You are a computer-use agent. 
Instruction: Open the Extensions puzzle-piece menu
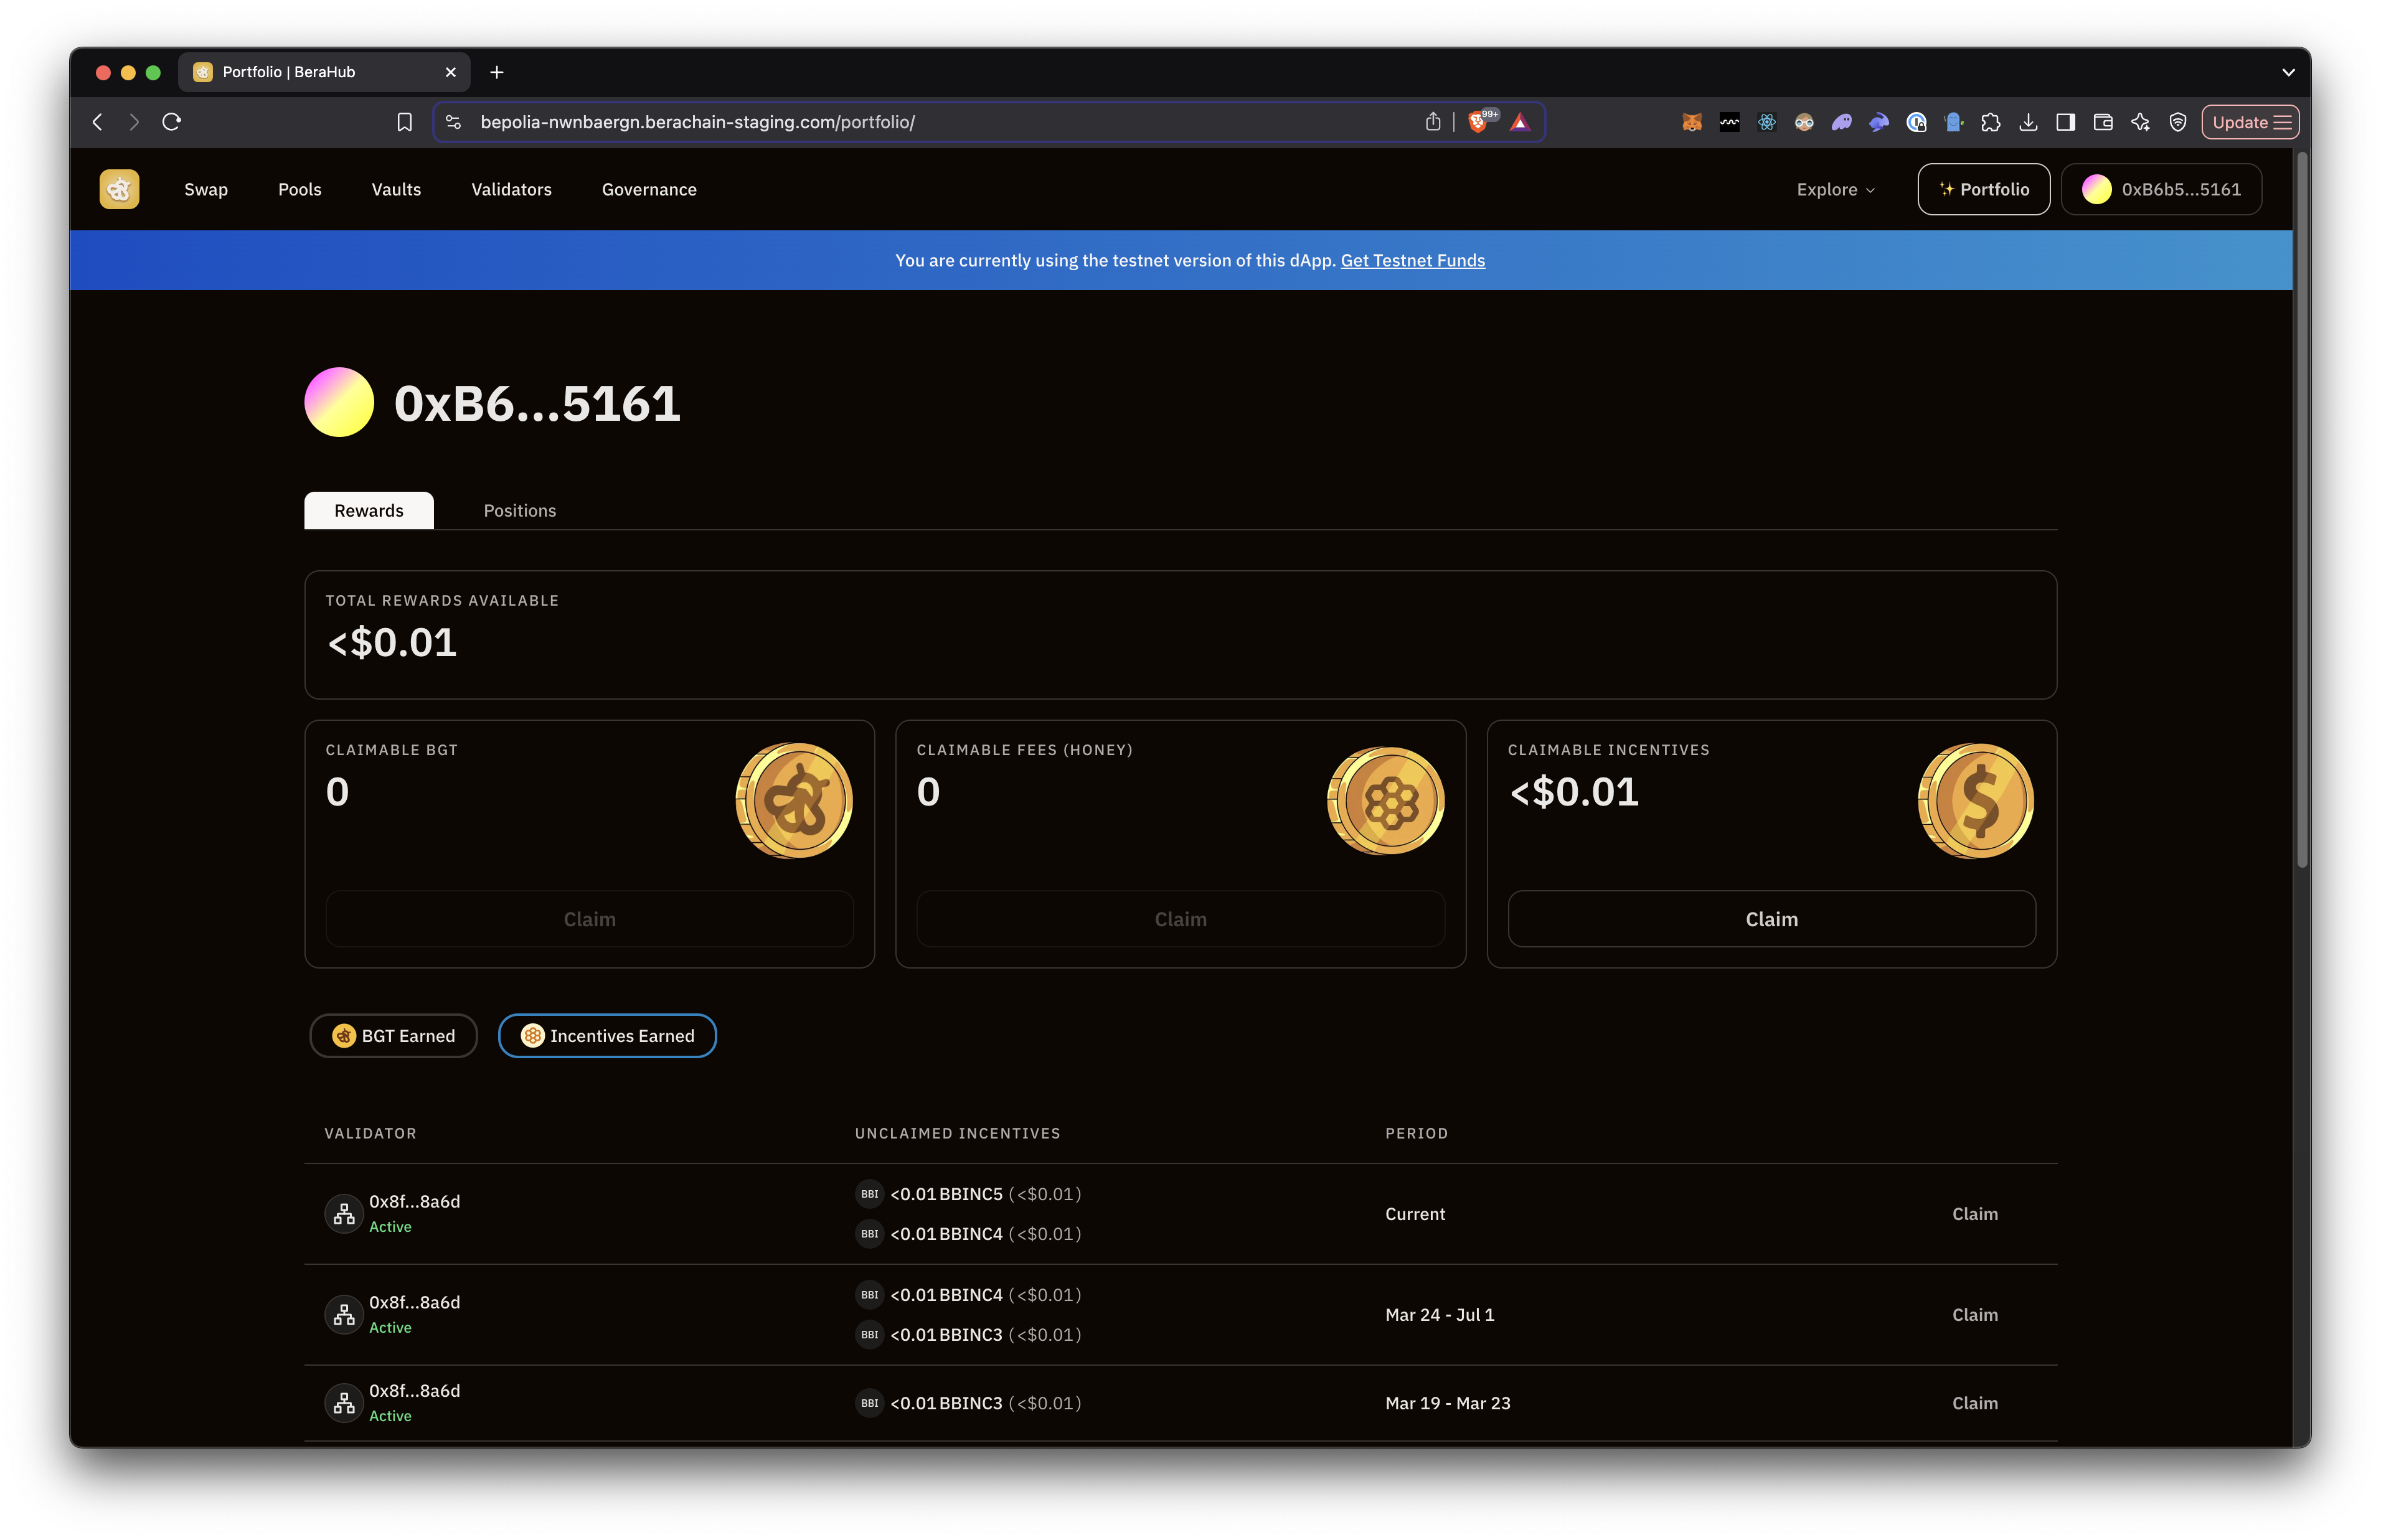tap(1990, 122)
